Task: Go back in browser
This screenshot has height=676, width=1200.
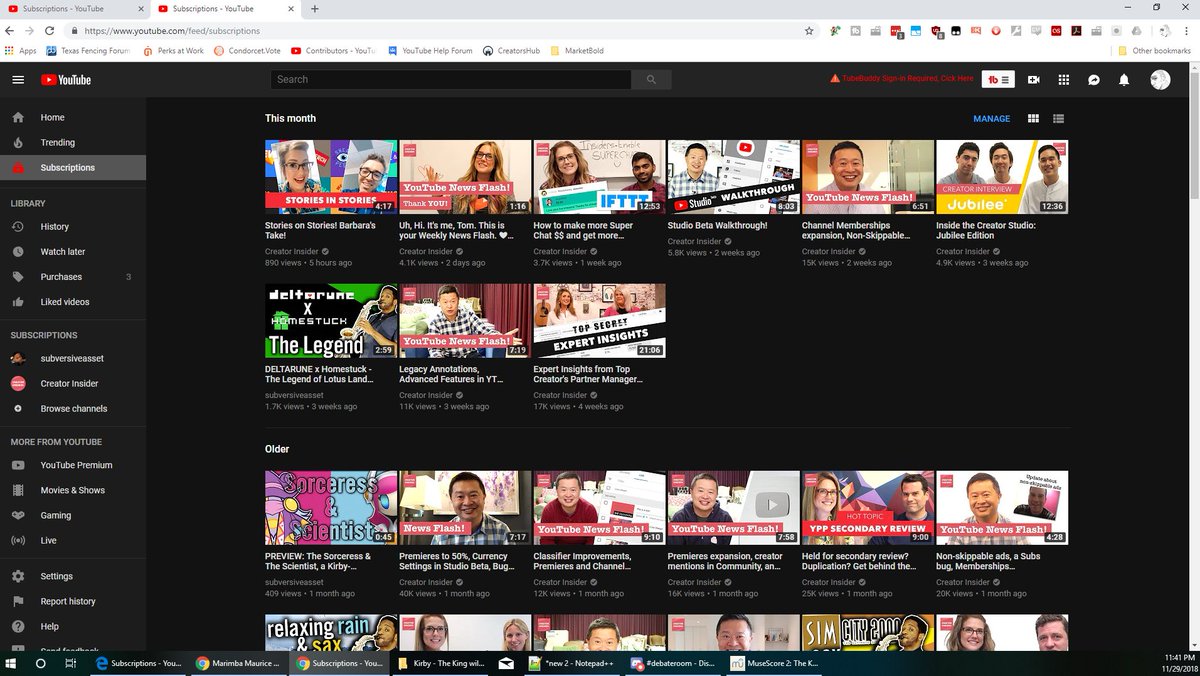Action: pyautogui.click(x=10, y=31)
